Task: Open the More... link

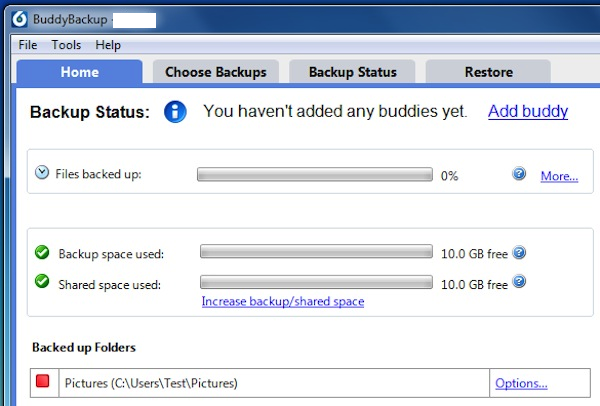Action: (559, 176)
